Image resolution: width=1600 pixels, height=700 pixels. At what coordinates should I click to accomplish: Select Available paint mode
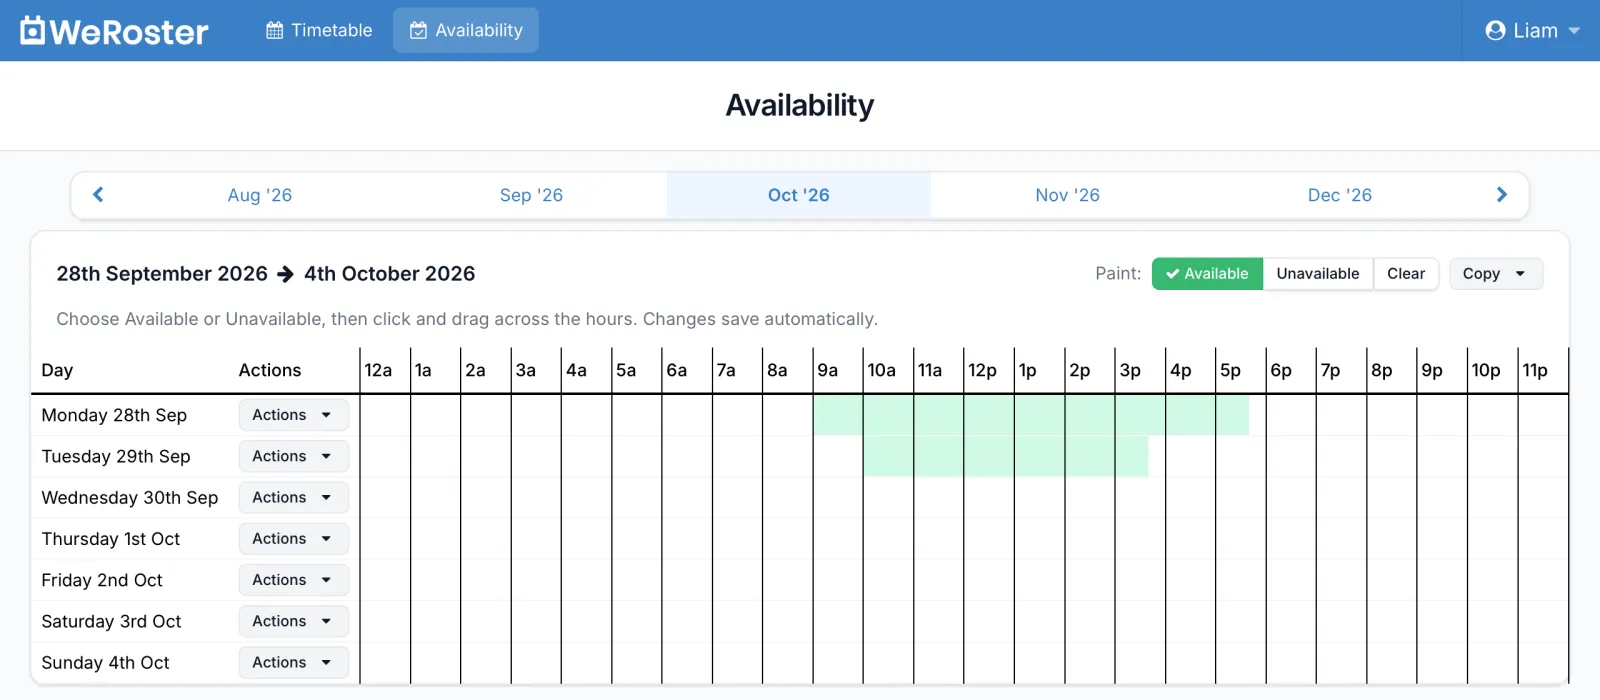pos(1207,274)
